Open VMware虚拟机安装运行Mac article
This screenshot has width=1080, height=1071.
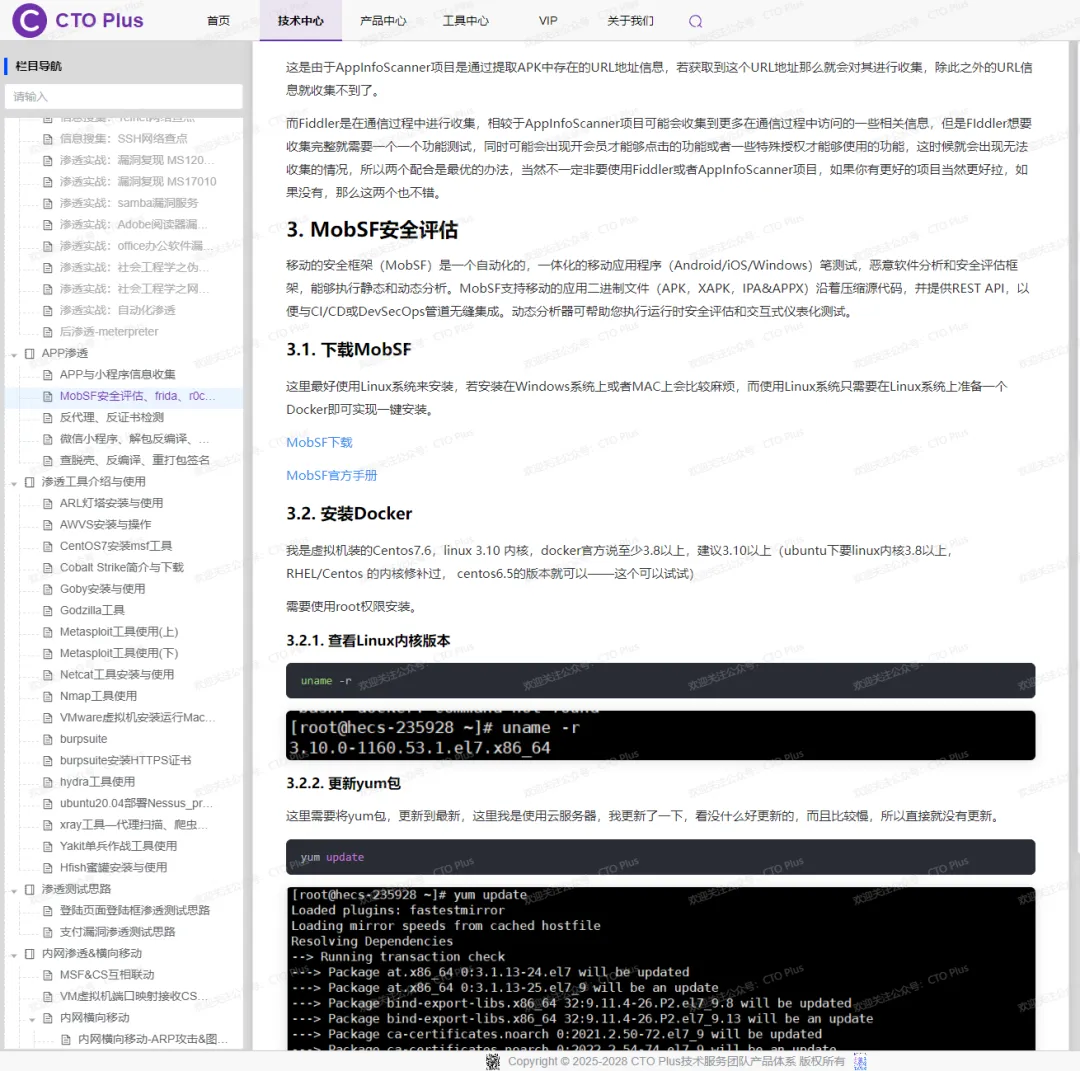click(137, 717)
